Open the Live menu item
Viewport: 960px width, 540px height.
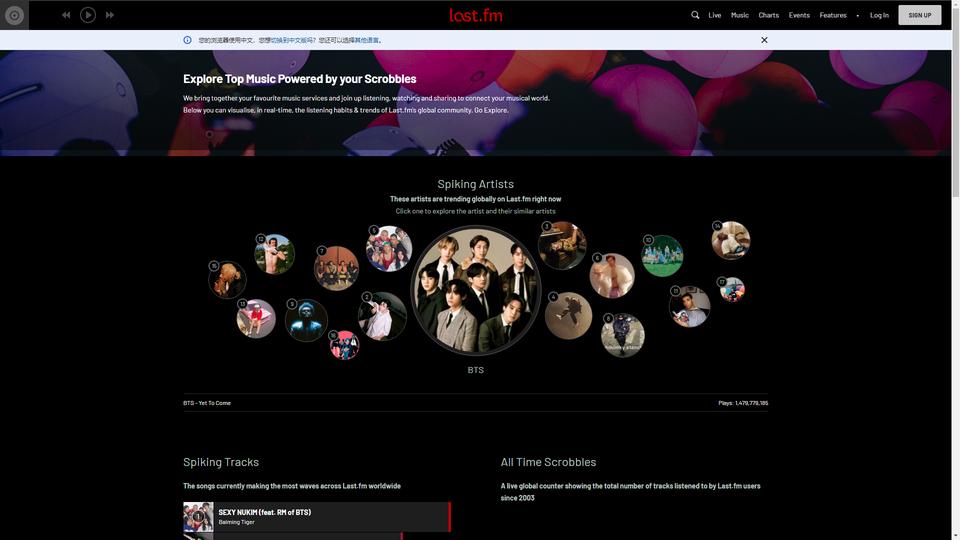714,15
